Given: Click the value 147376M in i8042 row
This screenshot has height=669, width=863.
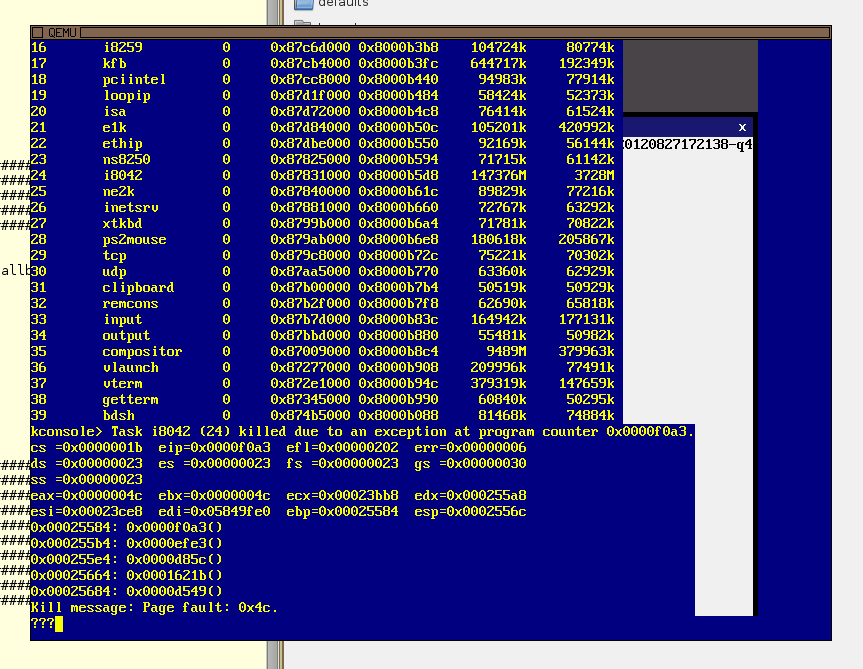Looking at the screenshot, I should tap(498, 175).
